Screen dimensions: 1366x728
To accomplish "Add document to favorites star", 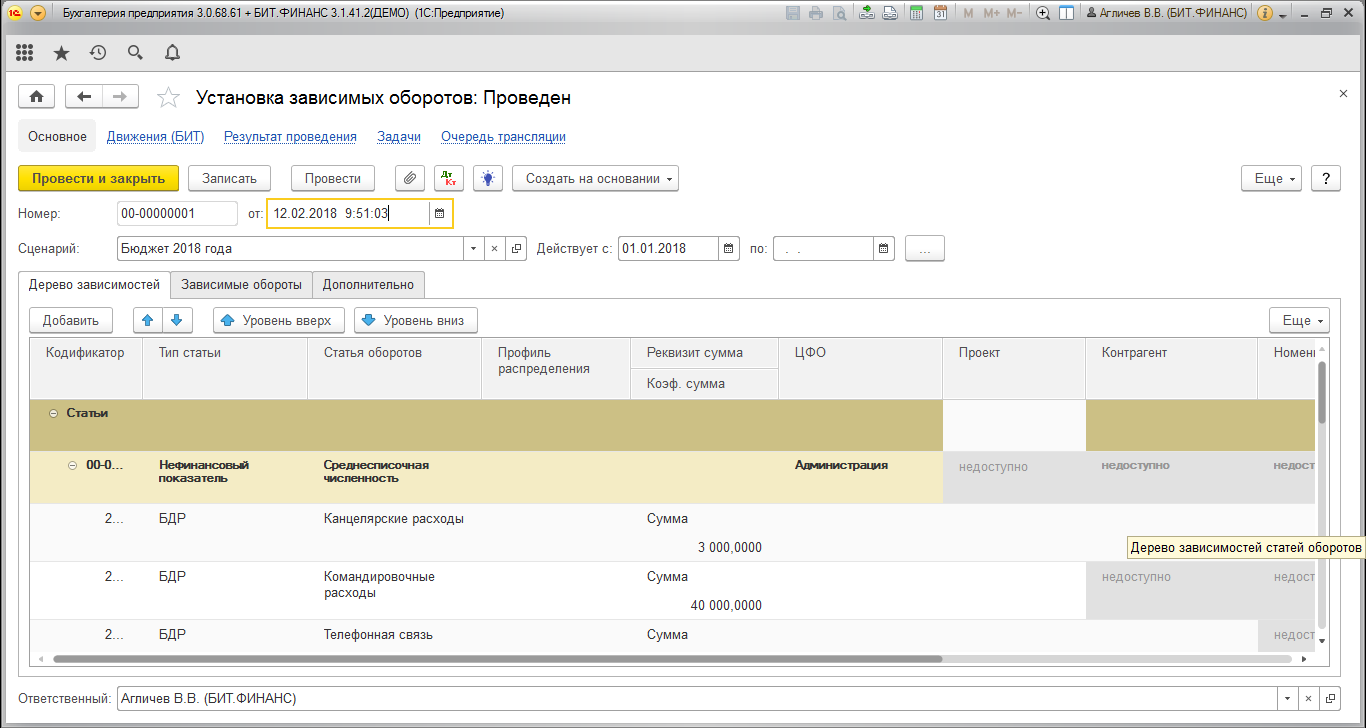I will coord(169,97).
